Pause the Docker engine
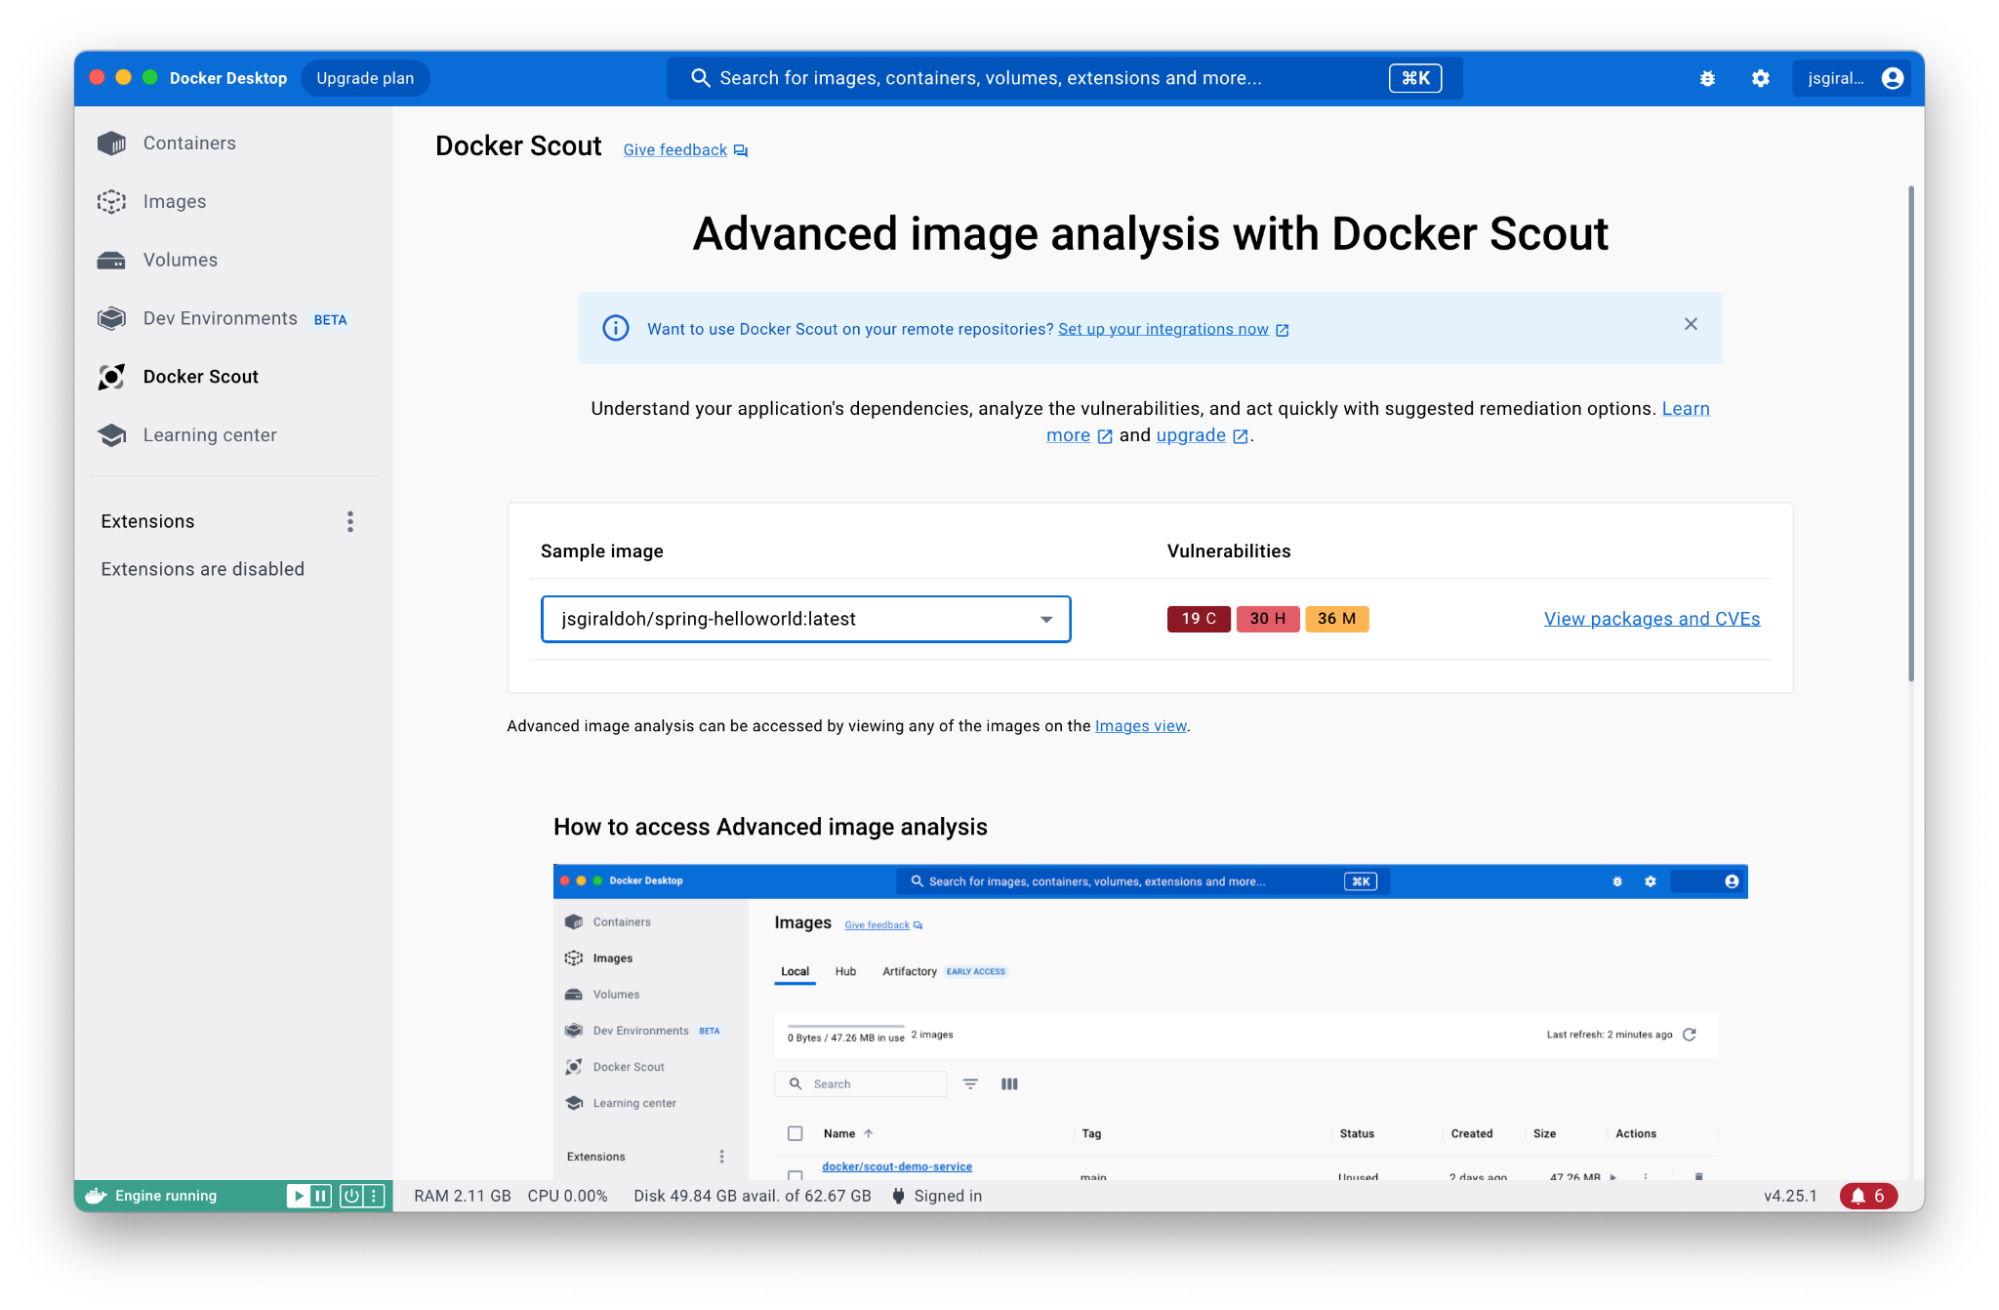 pyautogui.click(x=320, y=1195)
